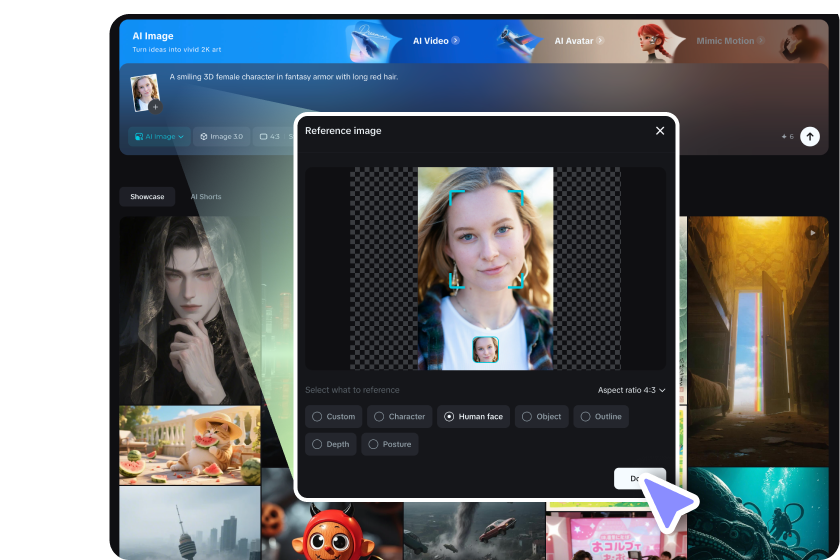Click the sparkle credits icon showing 6
840x560 pixels.
tap(783, 136)
